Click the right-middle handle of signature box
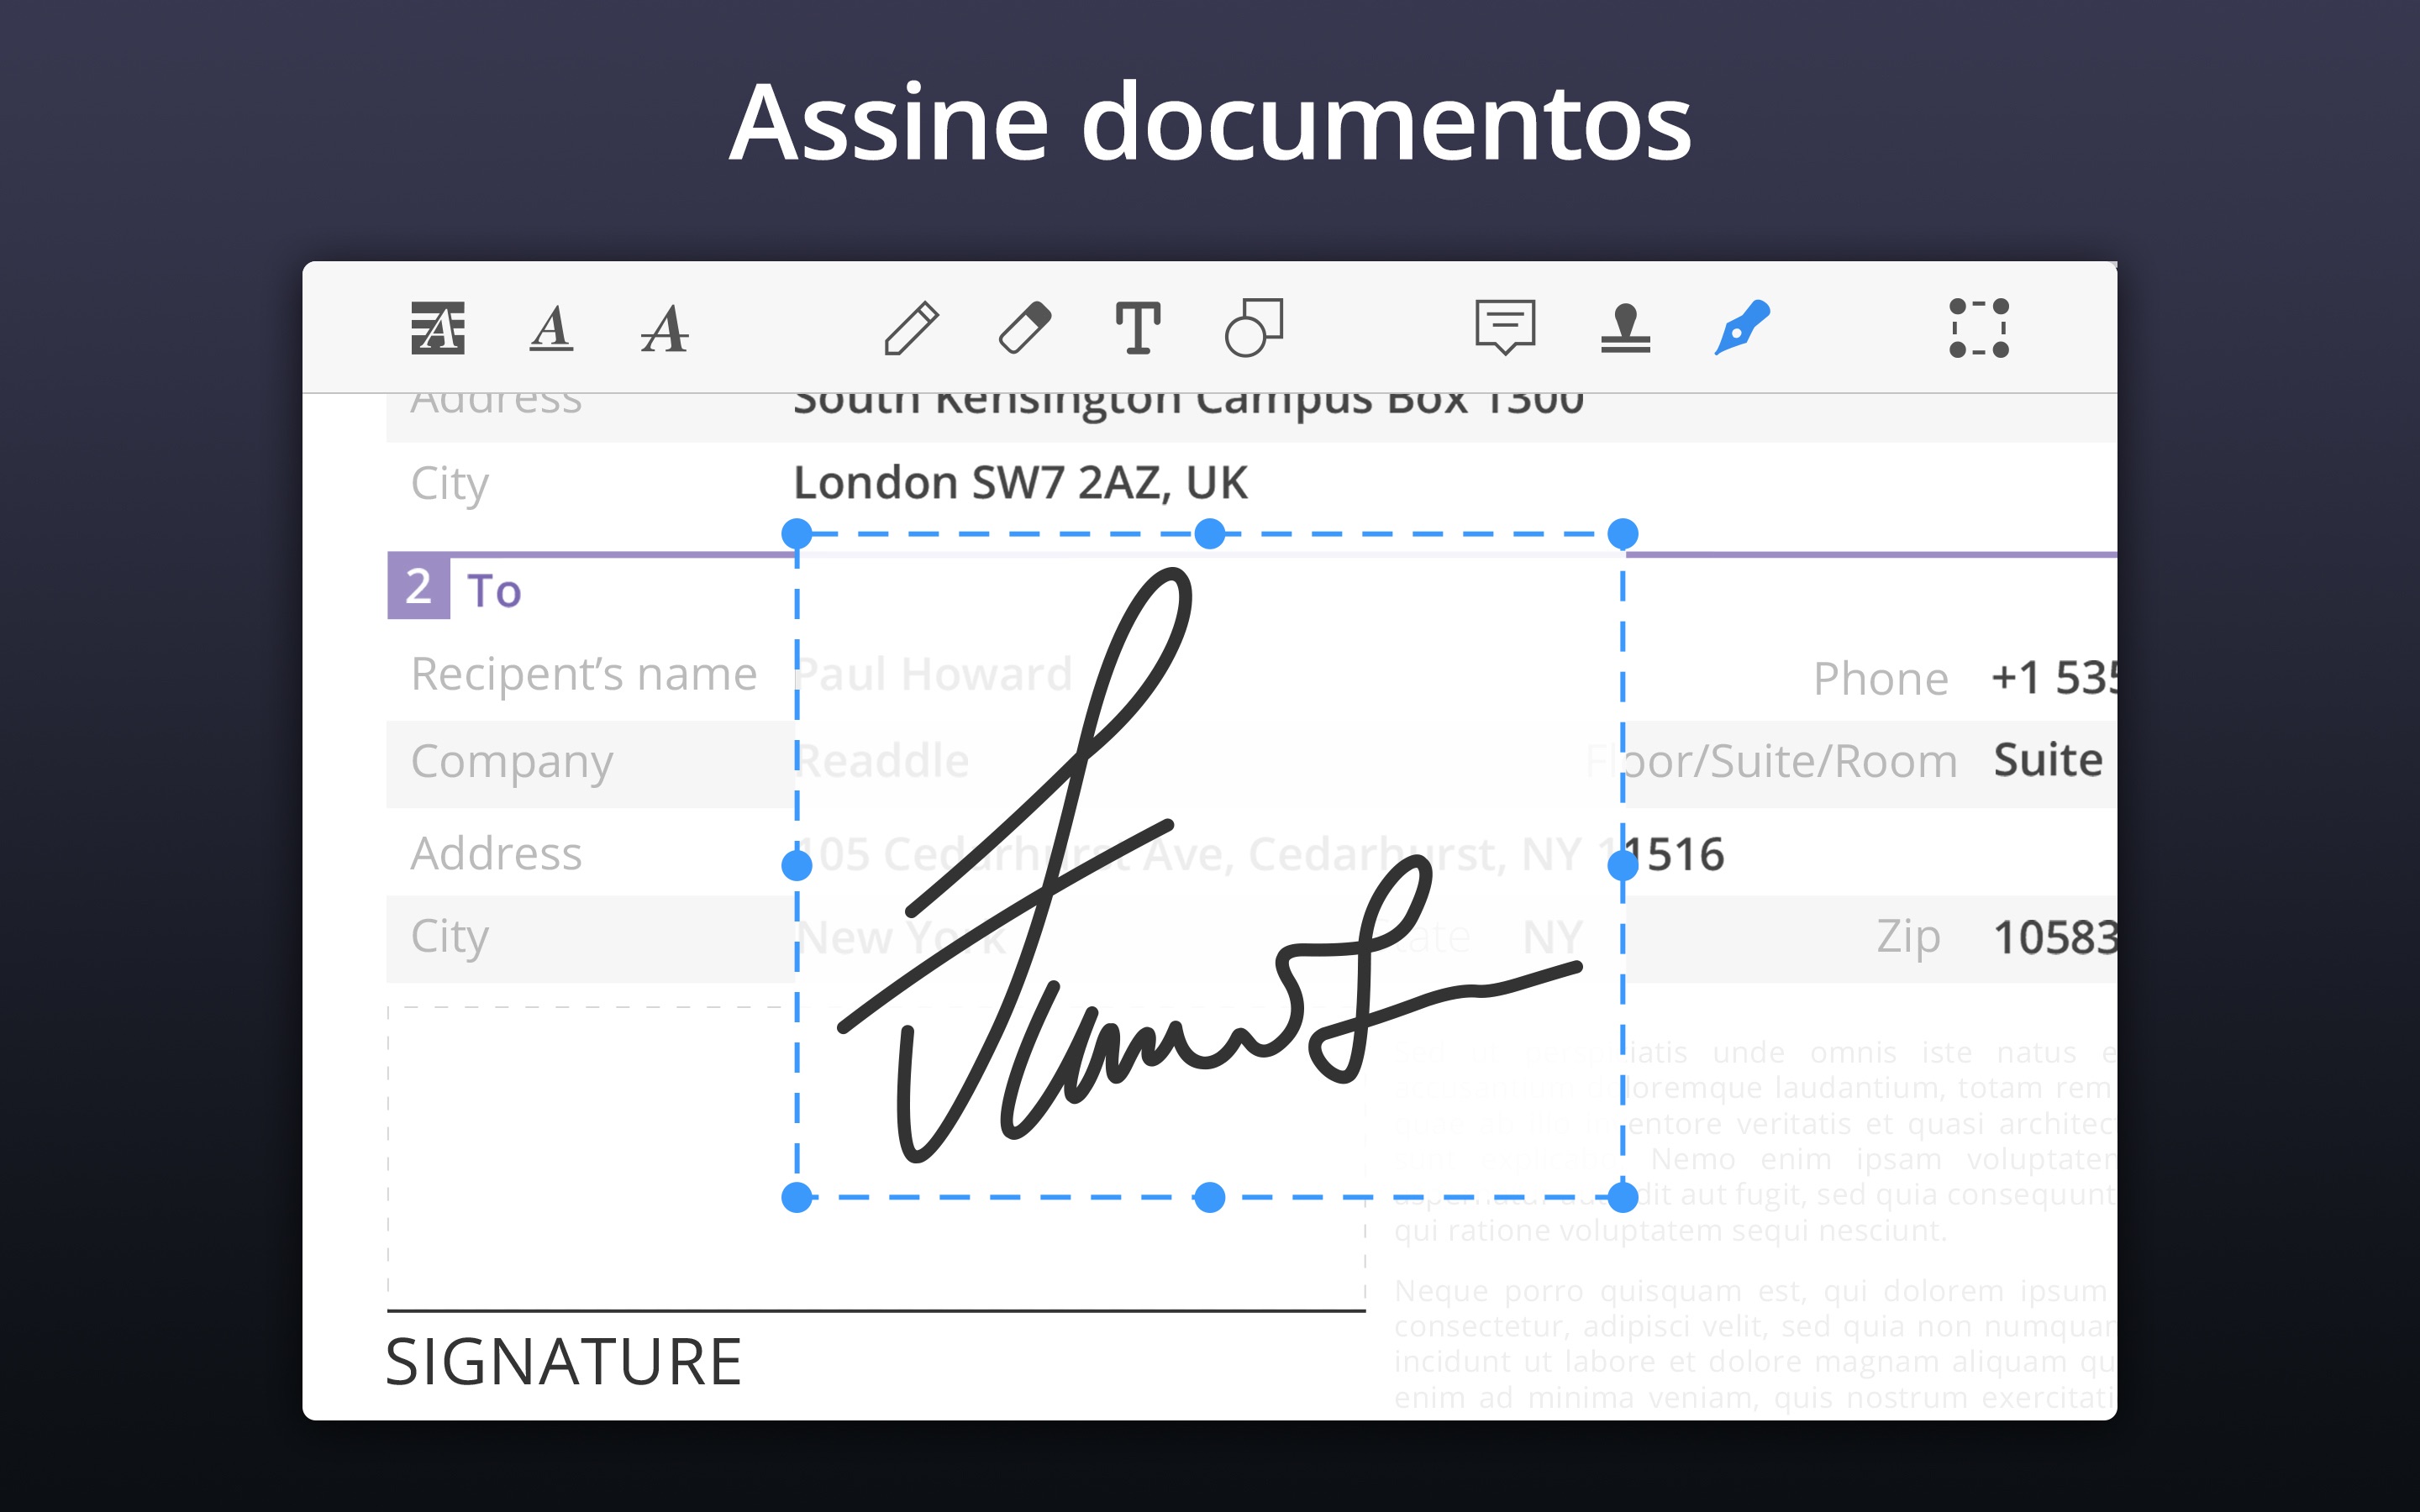 (1623, 865)
